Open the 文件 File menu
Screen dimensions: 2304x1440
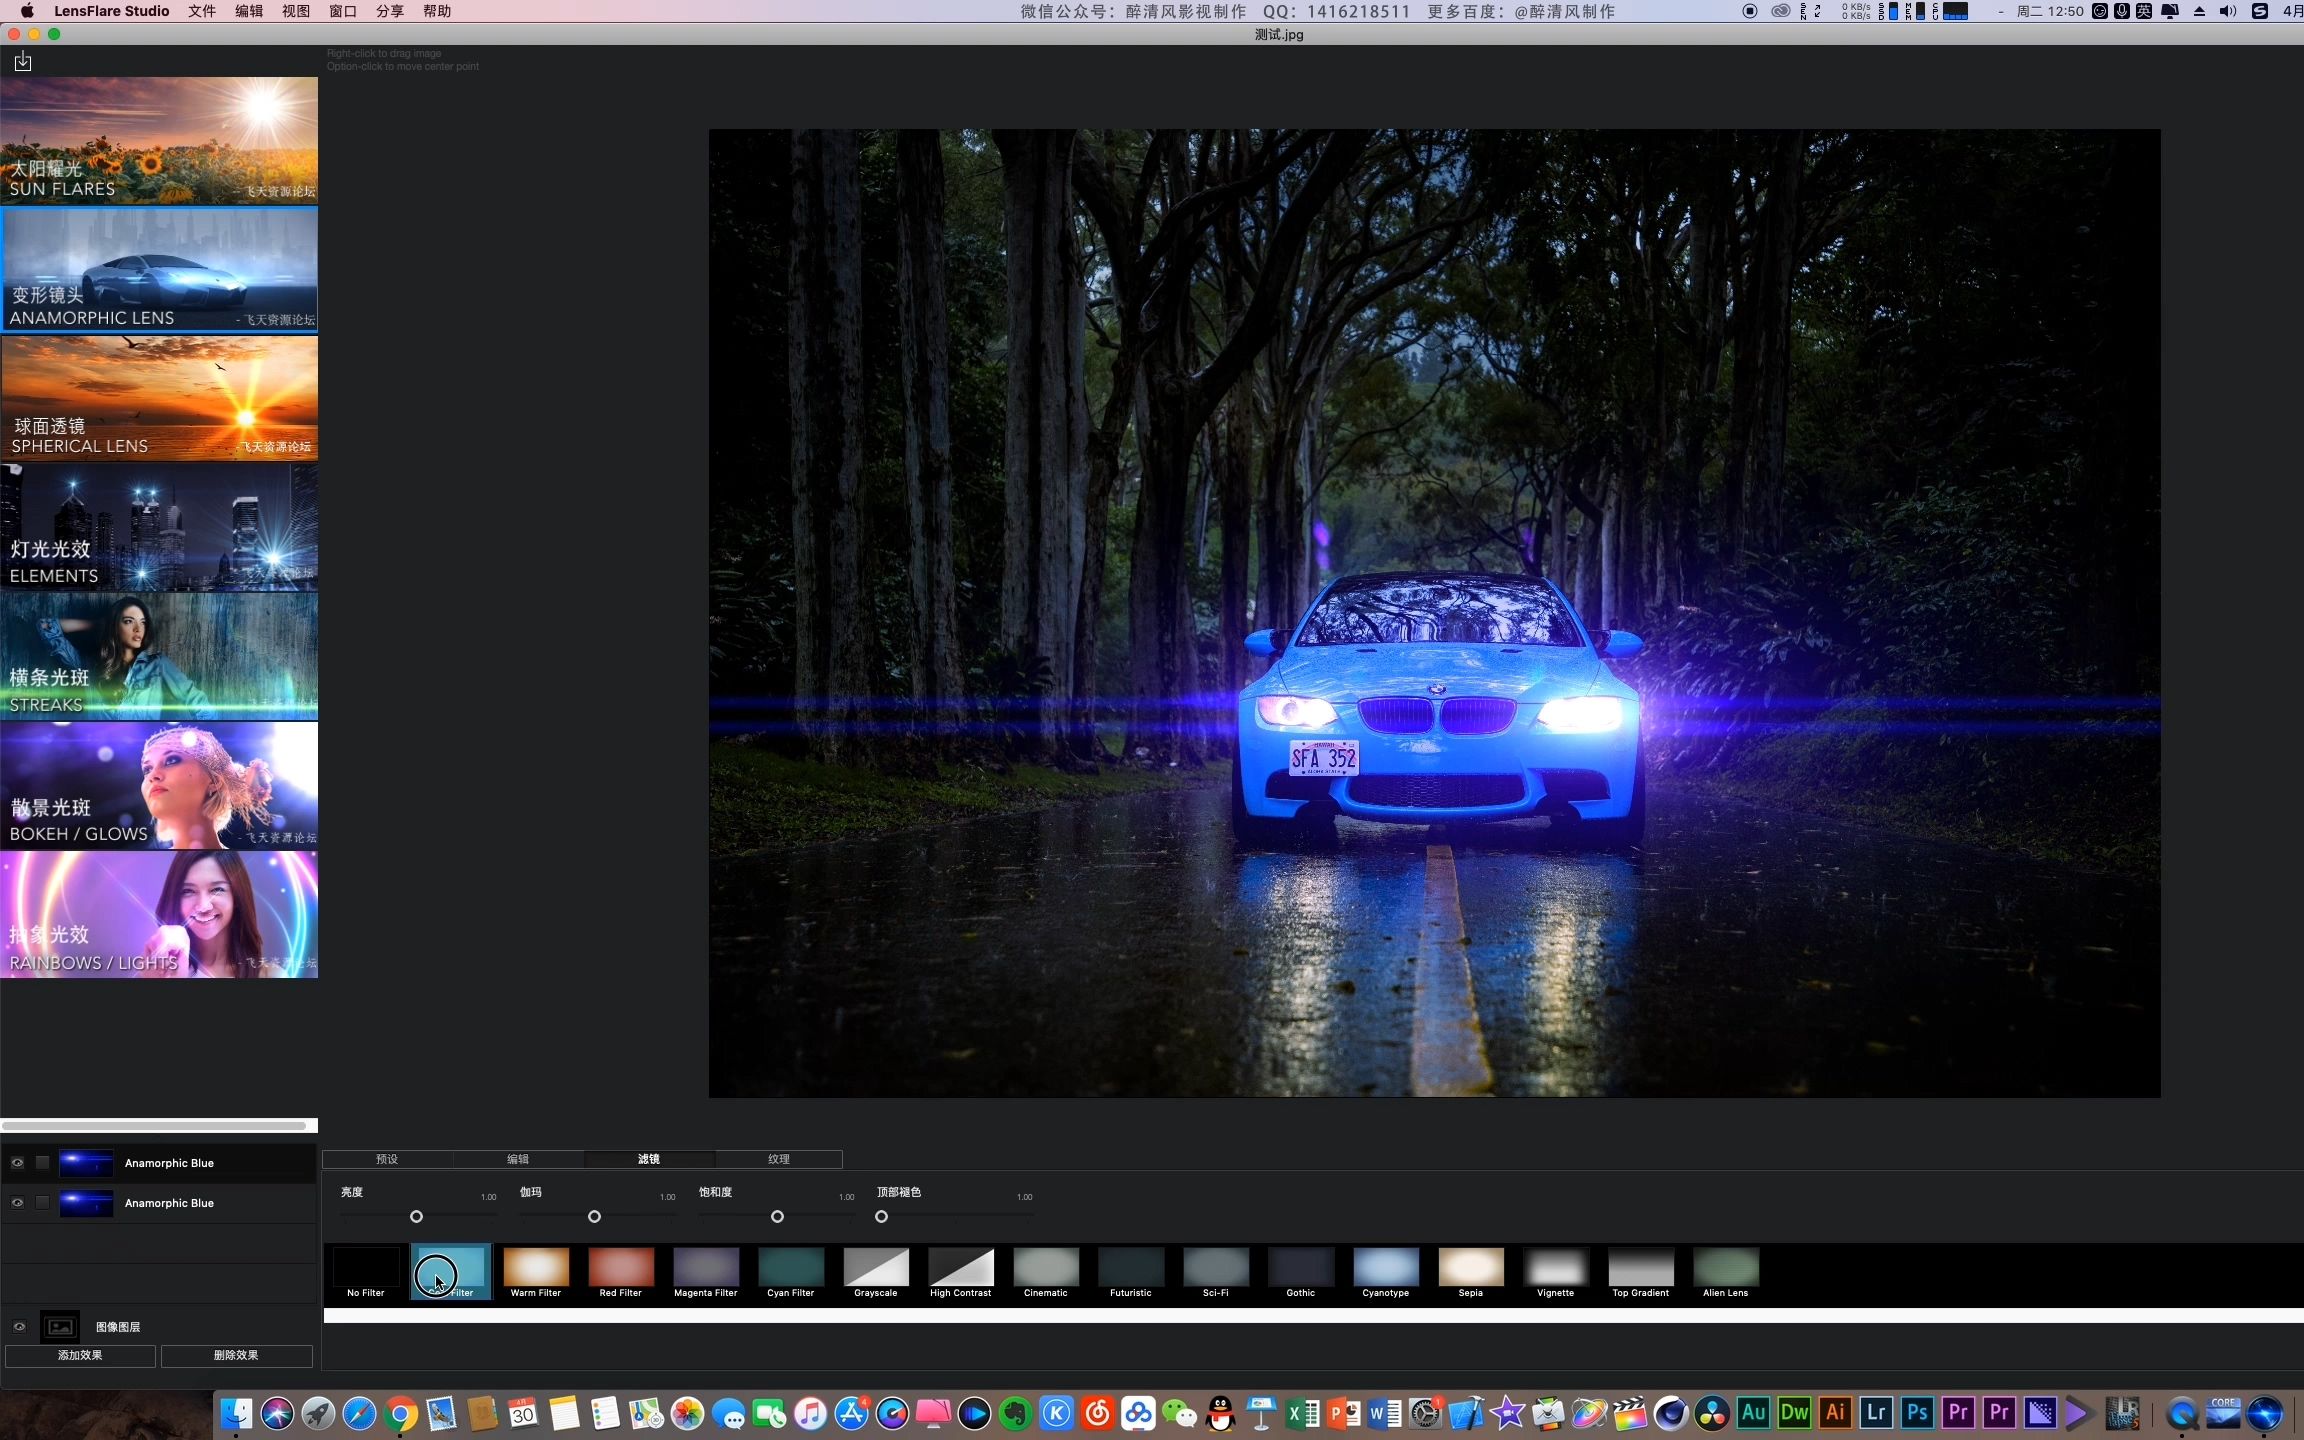(202, 11)
